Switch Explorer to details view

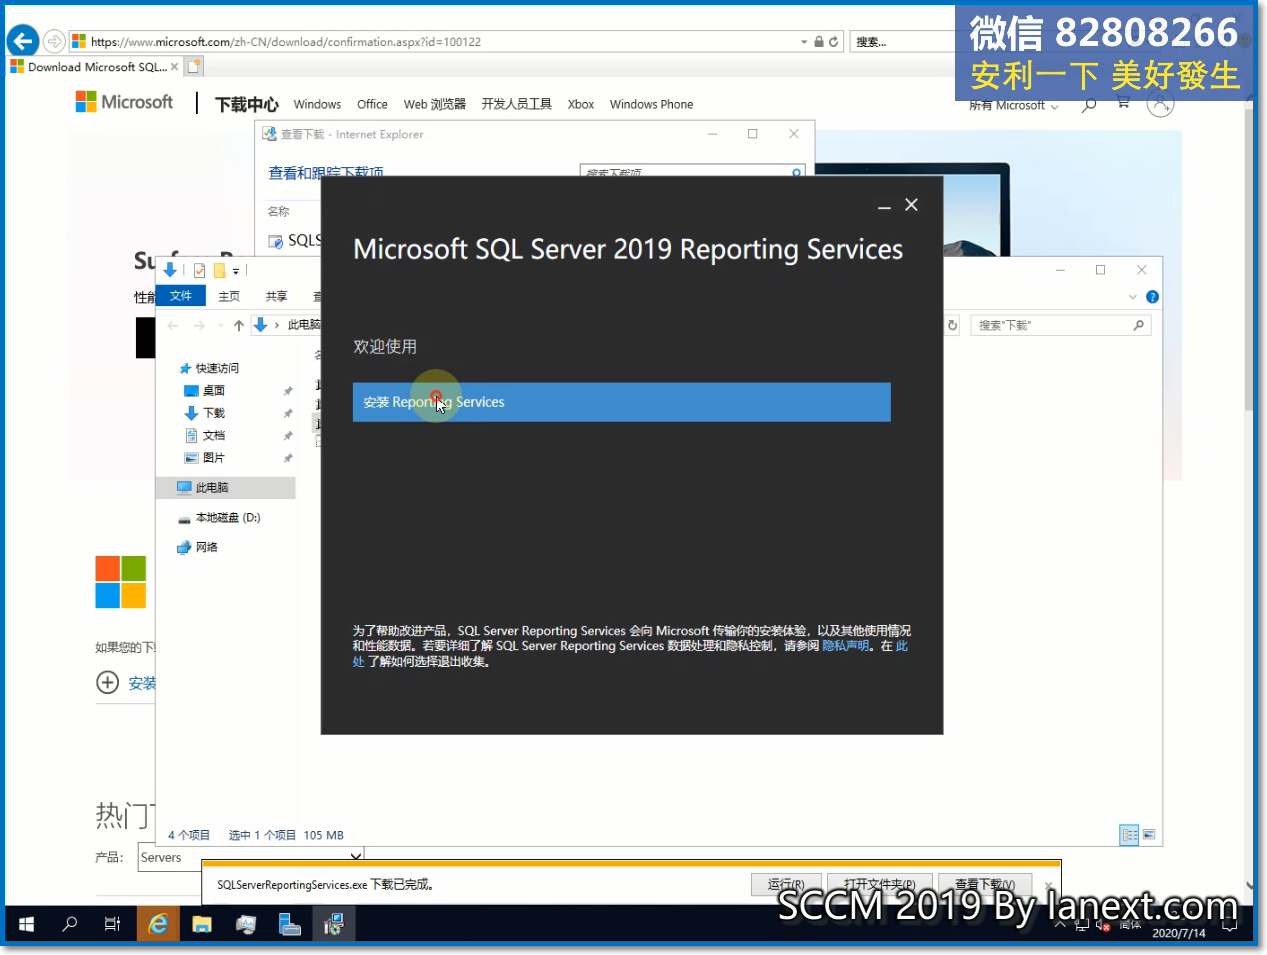[x=1129, y=834]
